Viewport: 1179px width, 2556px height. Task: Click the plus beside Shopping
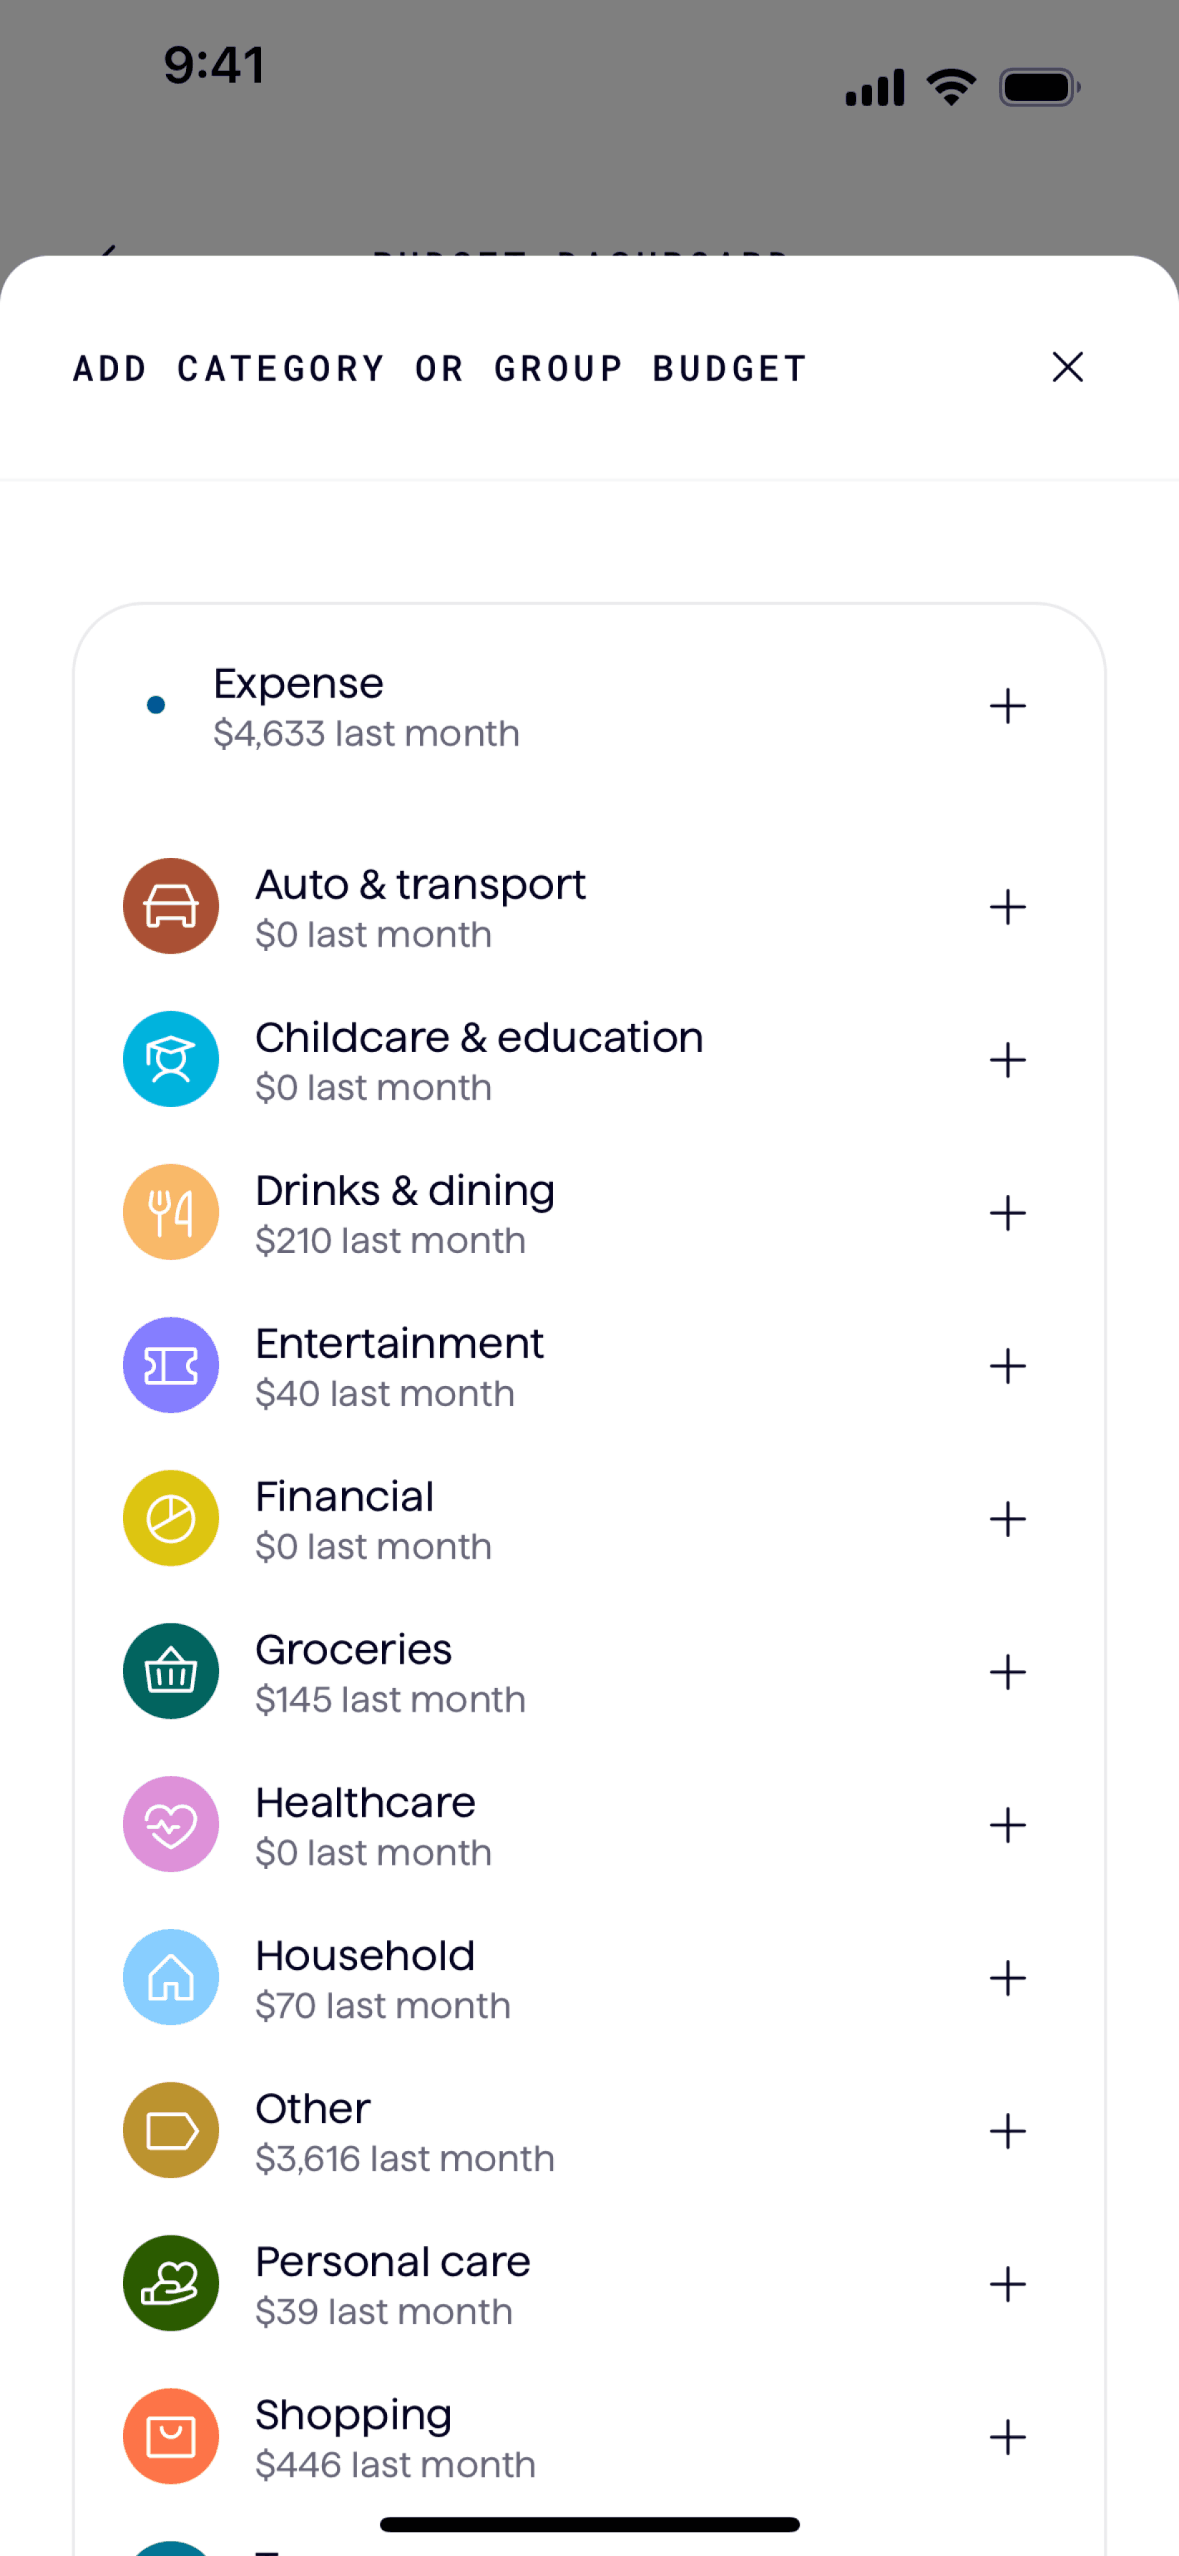pyautogui.click(x=1007, y=2437)
